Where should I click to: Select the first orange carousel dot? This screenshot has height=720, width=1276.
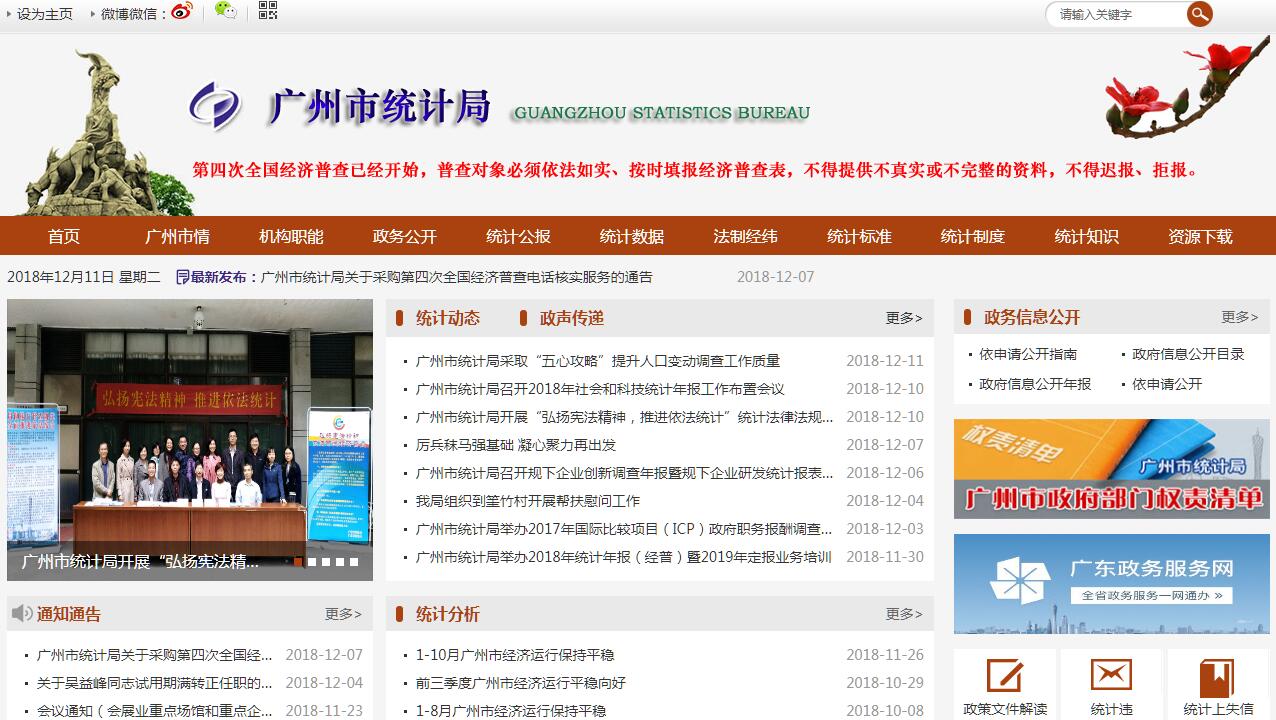(298, 562)
